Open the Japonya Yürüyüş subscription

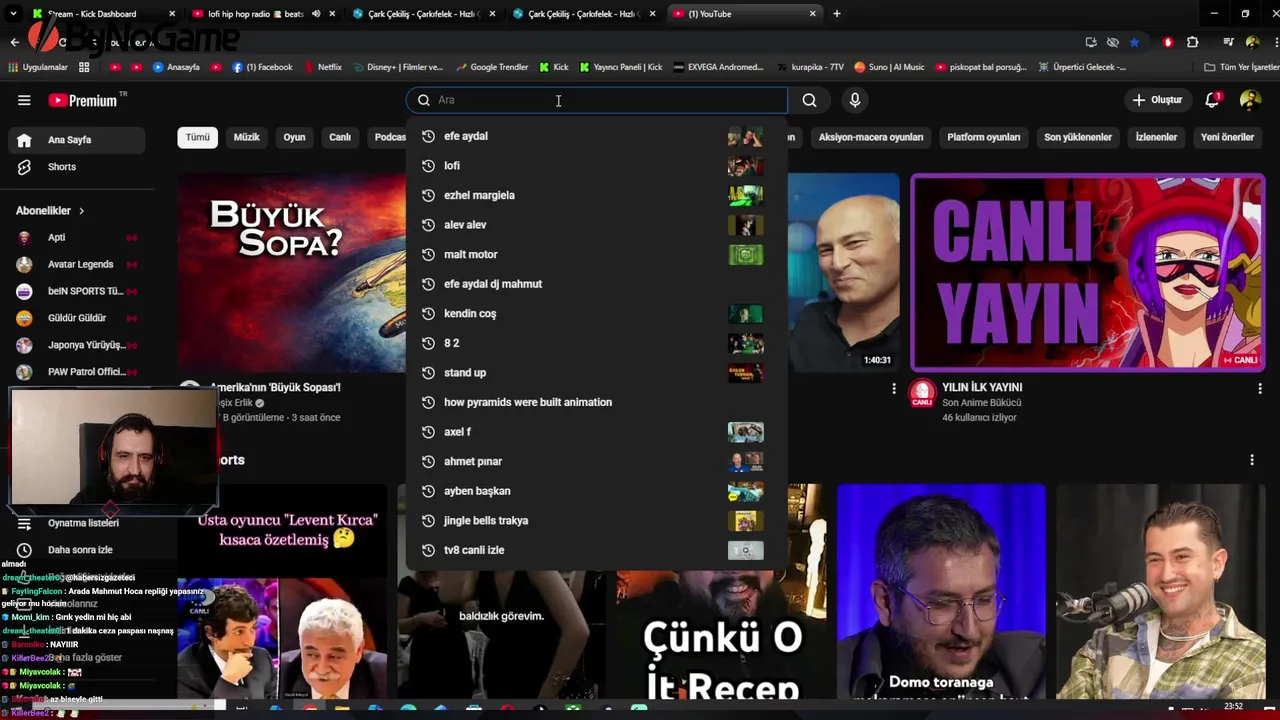pyautogui.click(x=77, y=345)
